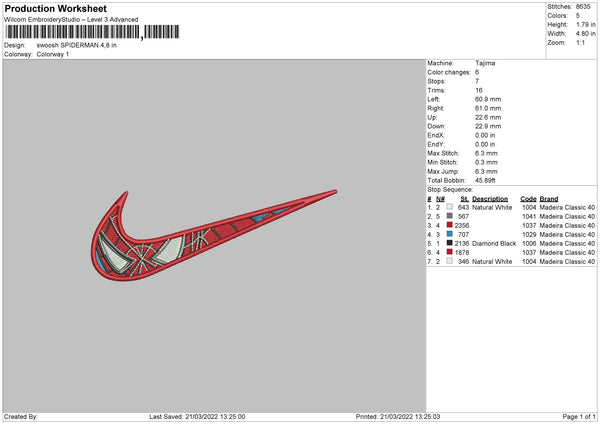Click the barcode under the worksheet title
Screen dimensions: 600x424
(92, 32)
